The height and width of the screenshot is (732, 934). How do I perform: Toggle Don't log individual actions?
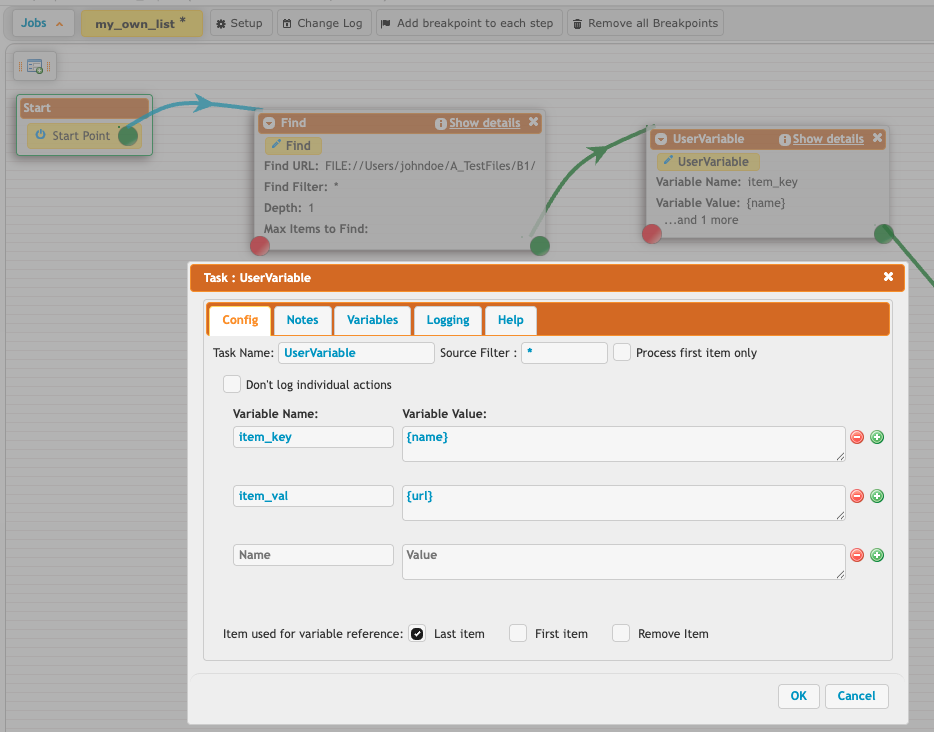point(232,384)
